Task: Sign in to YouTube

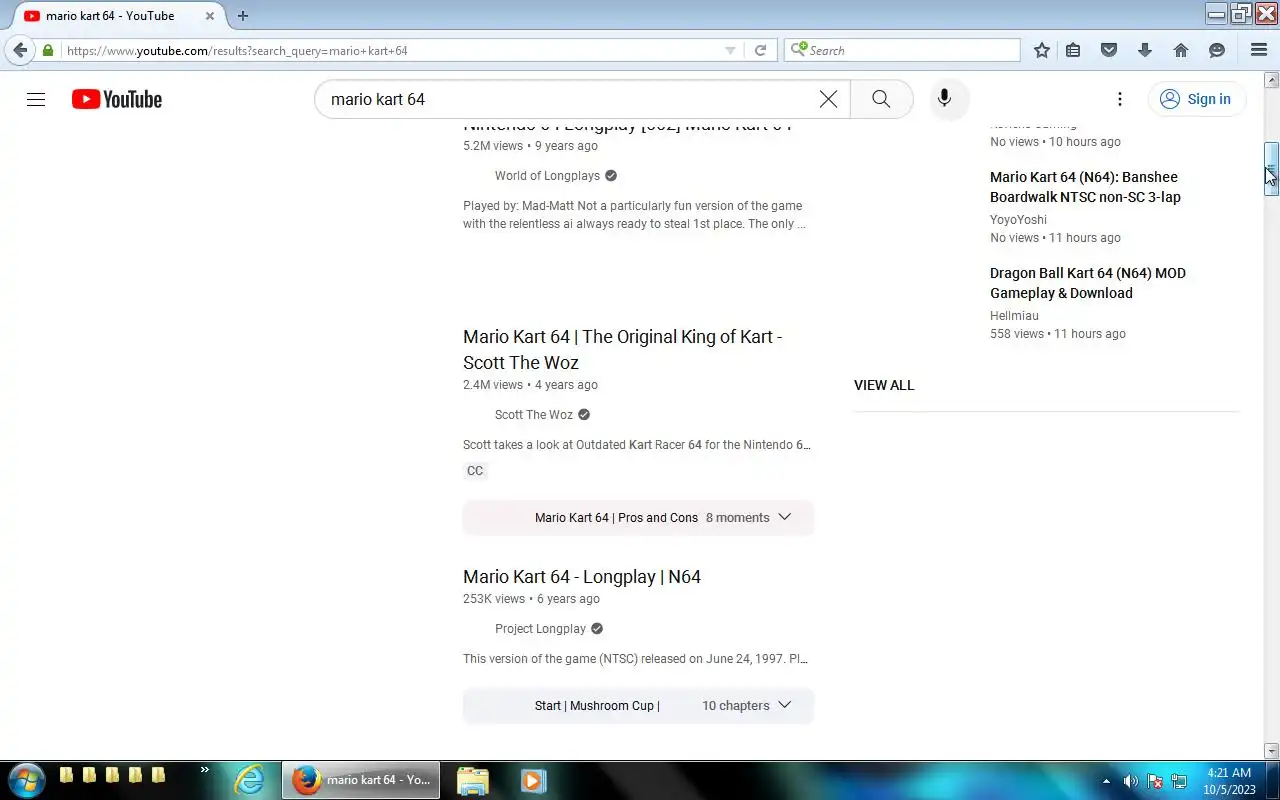Action: (1196, 99)
